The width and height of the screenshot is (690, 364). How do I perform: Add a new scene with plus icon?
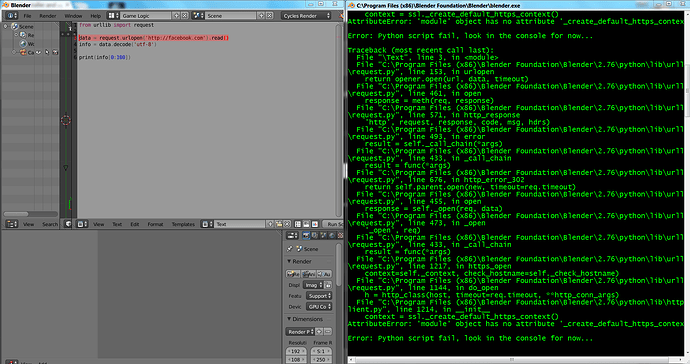pyautogui.click(x=261, y=15)
